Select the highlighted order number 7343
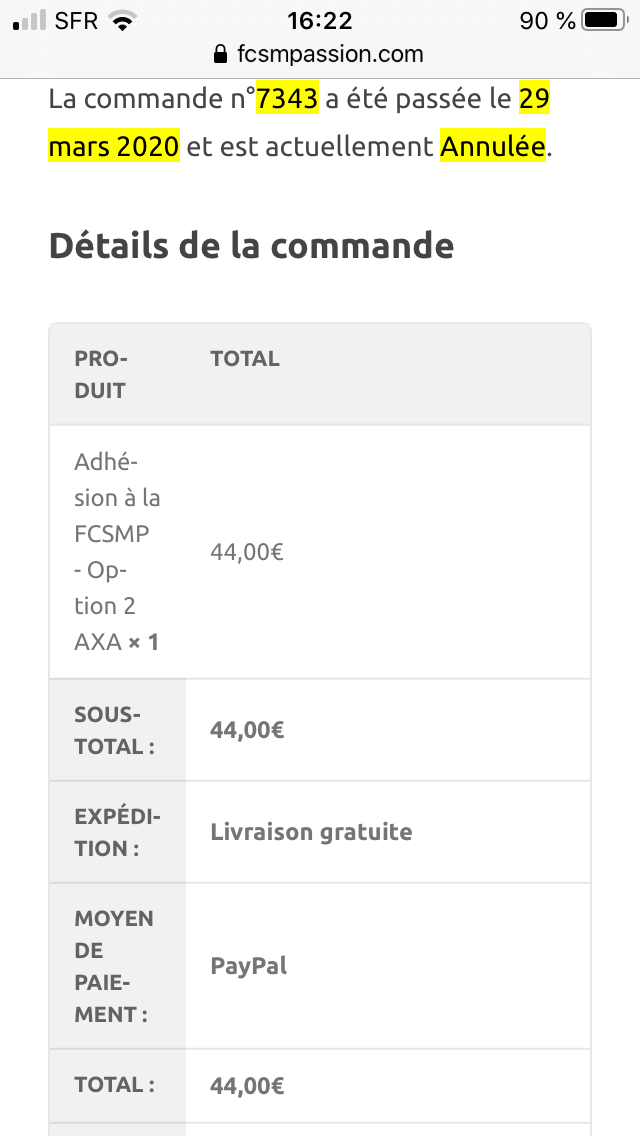The image size is (640, 1136). pos(287,99)
